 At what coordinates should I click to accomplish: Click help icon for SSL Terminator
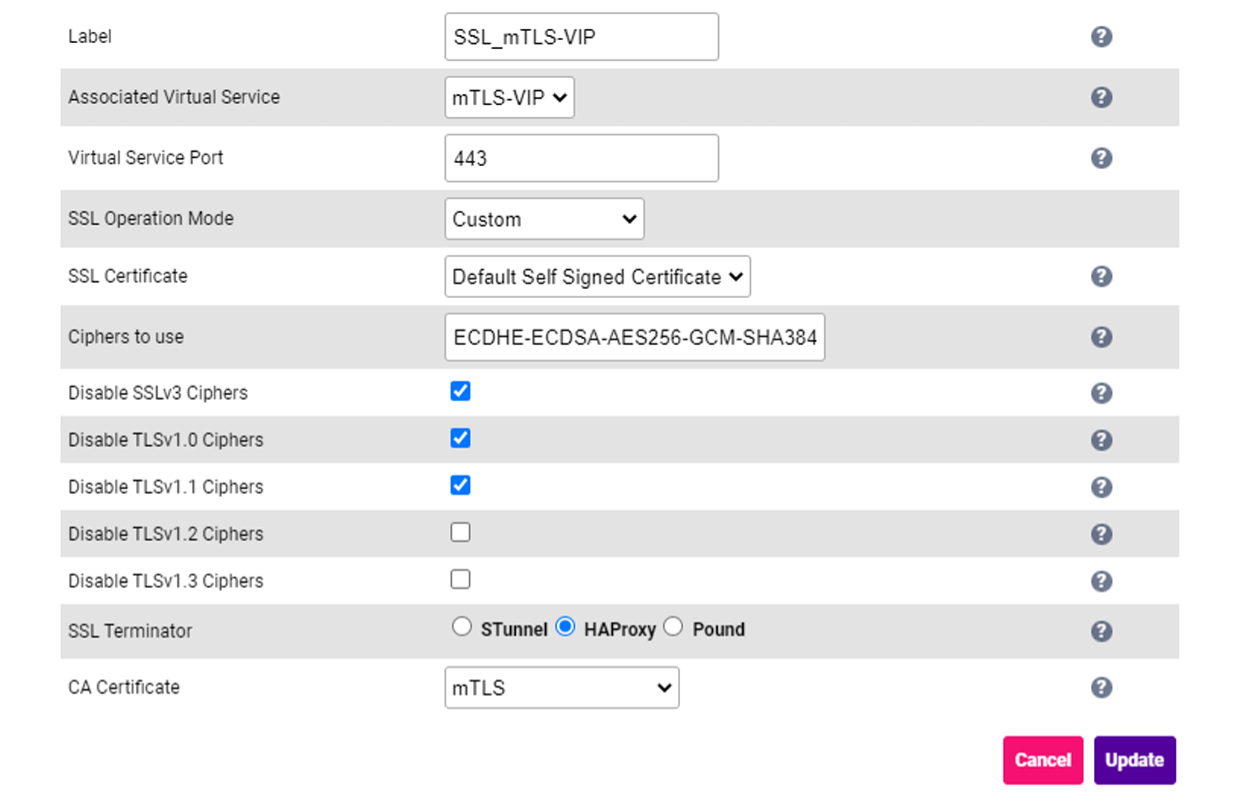coord(1101,631)
